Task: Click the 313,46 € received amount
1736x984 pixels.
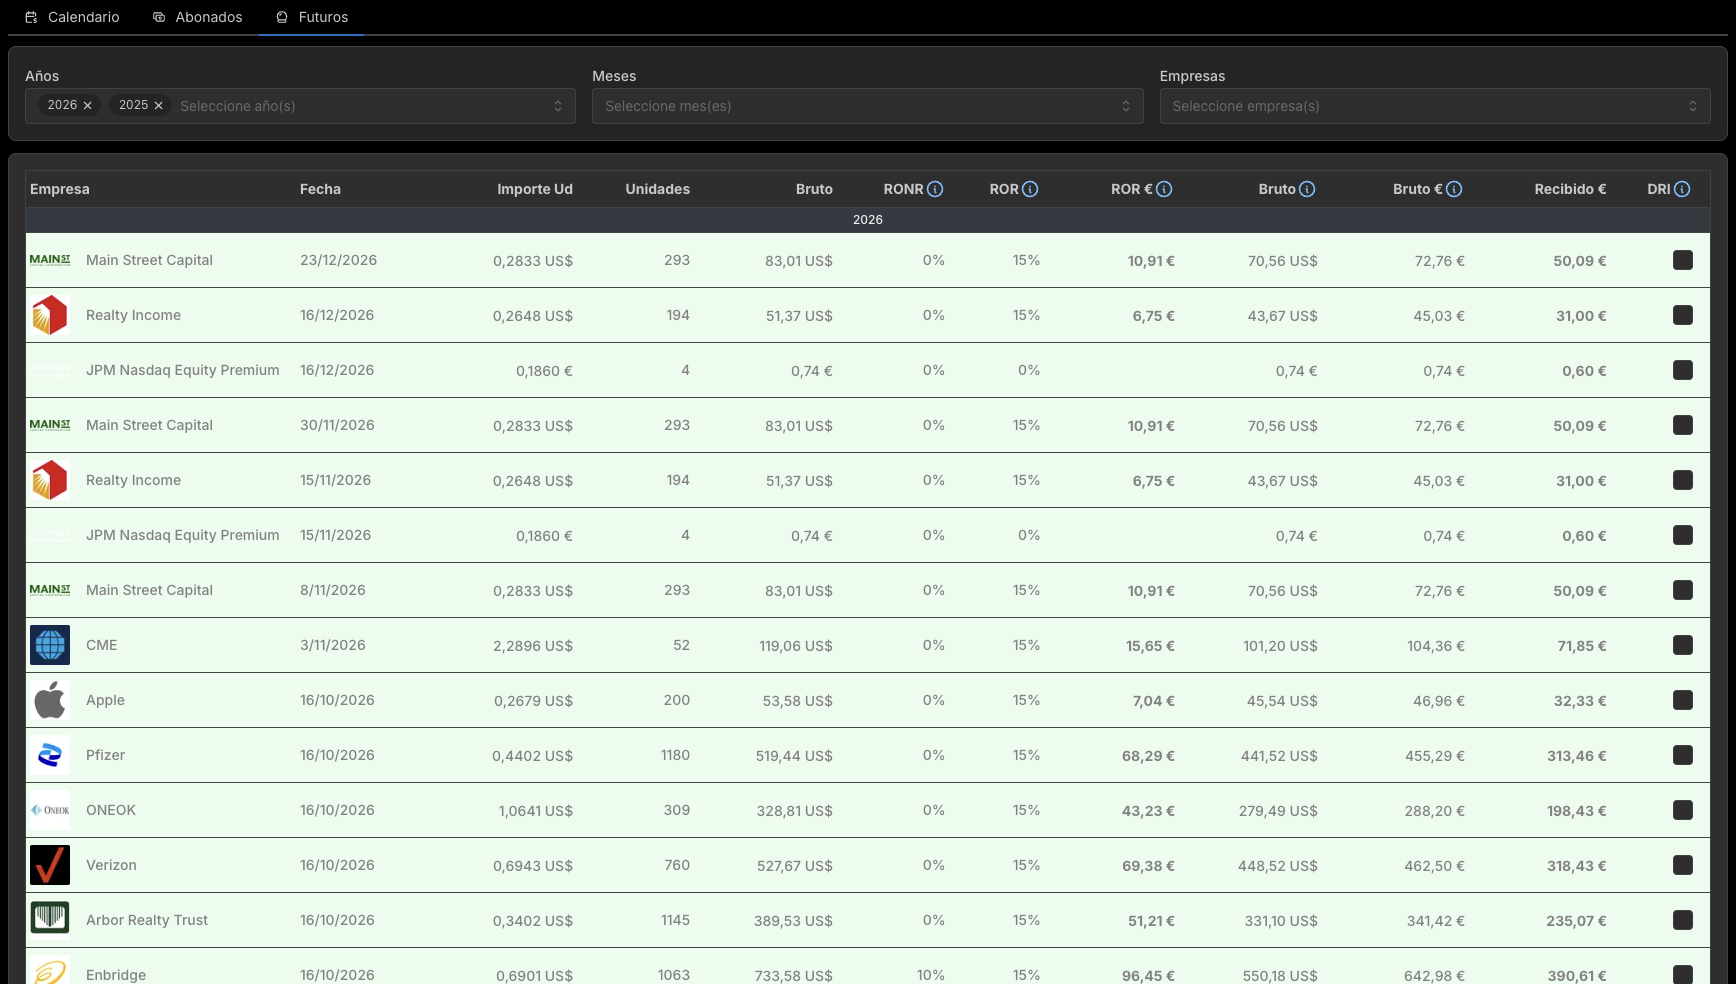Action: [1576, 756]
